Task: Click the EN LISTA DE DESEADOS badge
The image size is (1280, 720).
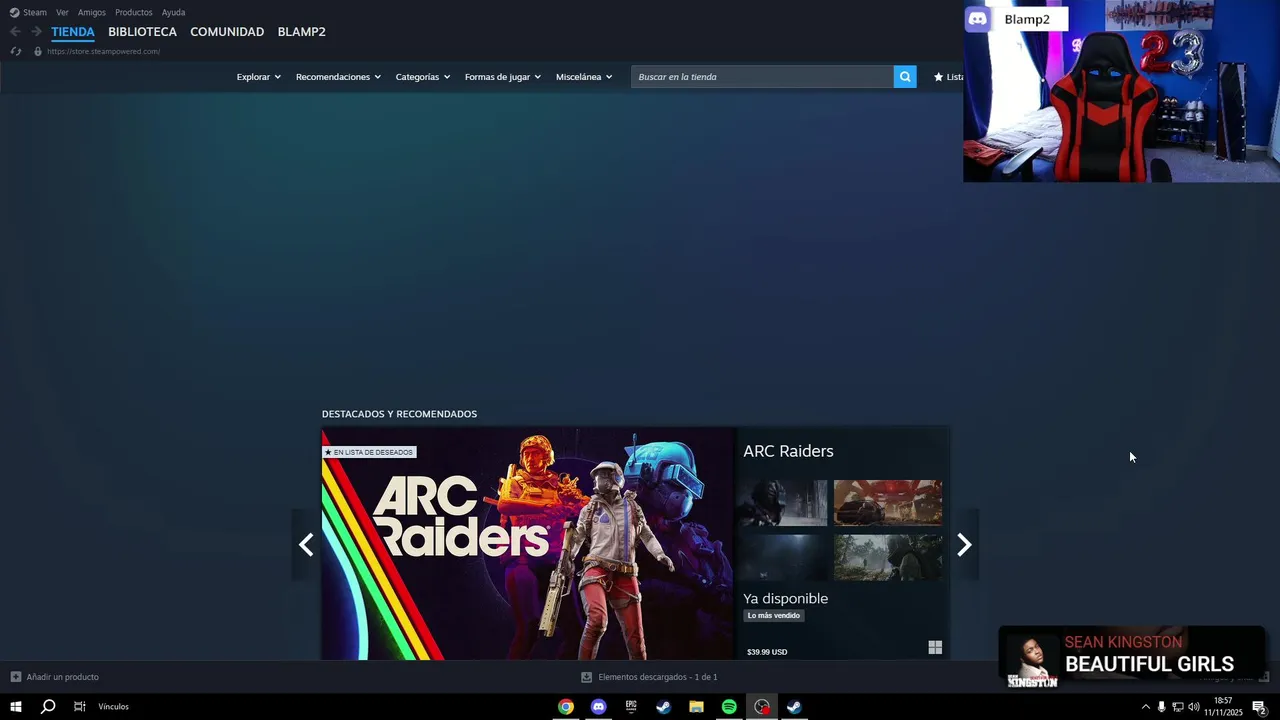Action: pos(369,452)
